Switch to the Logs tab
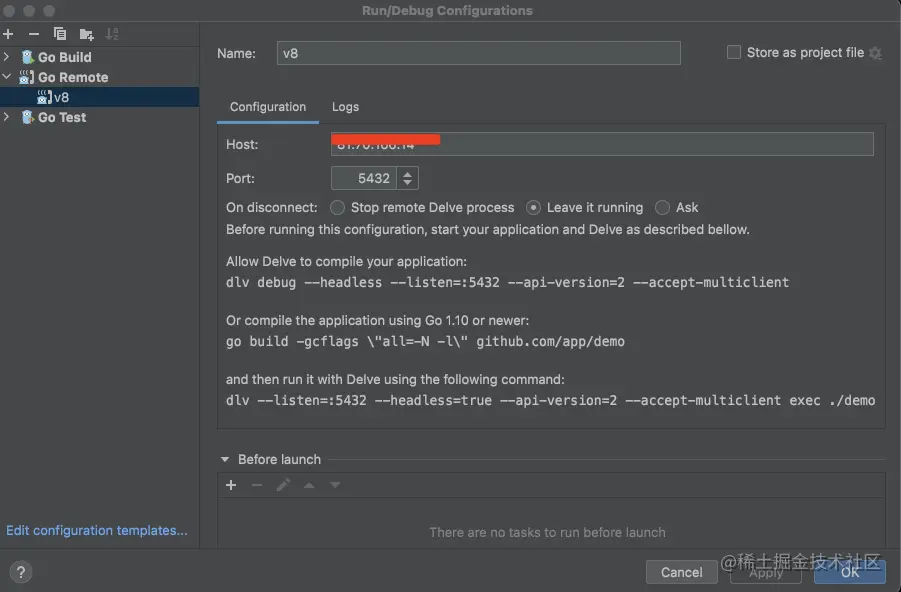Image resolution: width=901 pixels, height=592 pixels. 345,107
